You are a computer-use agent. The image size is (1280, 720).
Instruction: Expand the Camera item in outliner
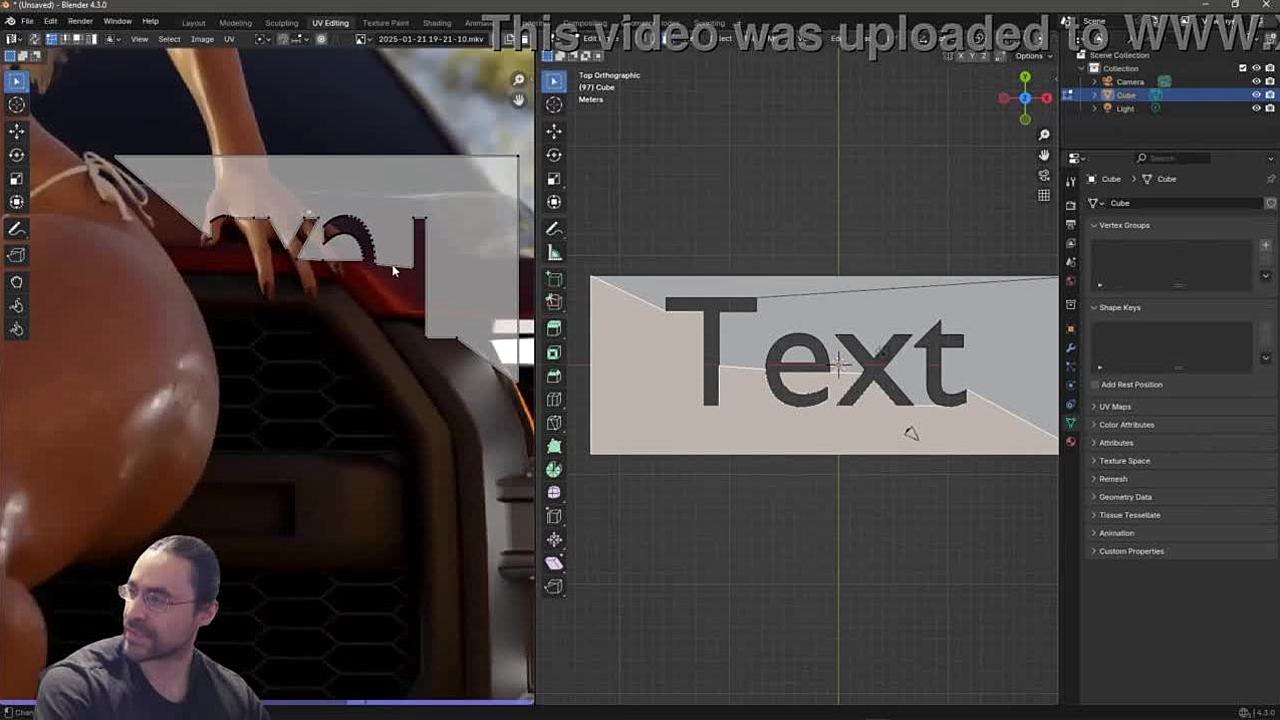pos(1095,82)
